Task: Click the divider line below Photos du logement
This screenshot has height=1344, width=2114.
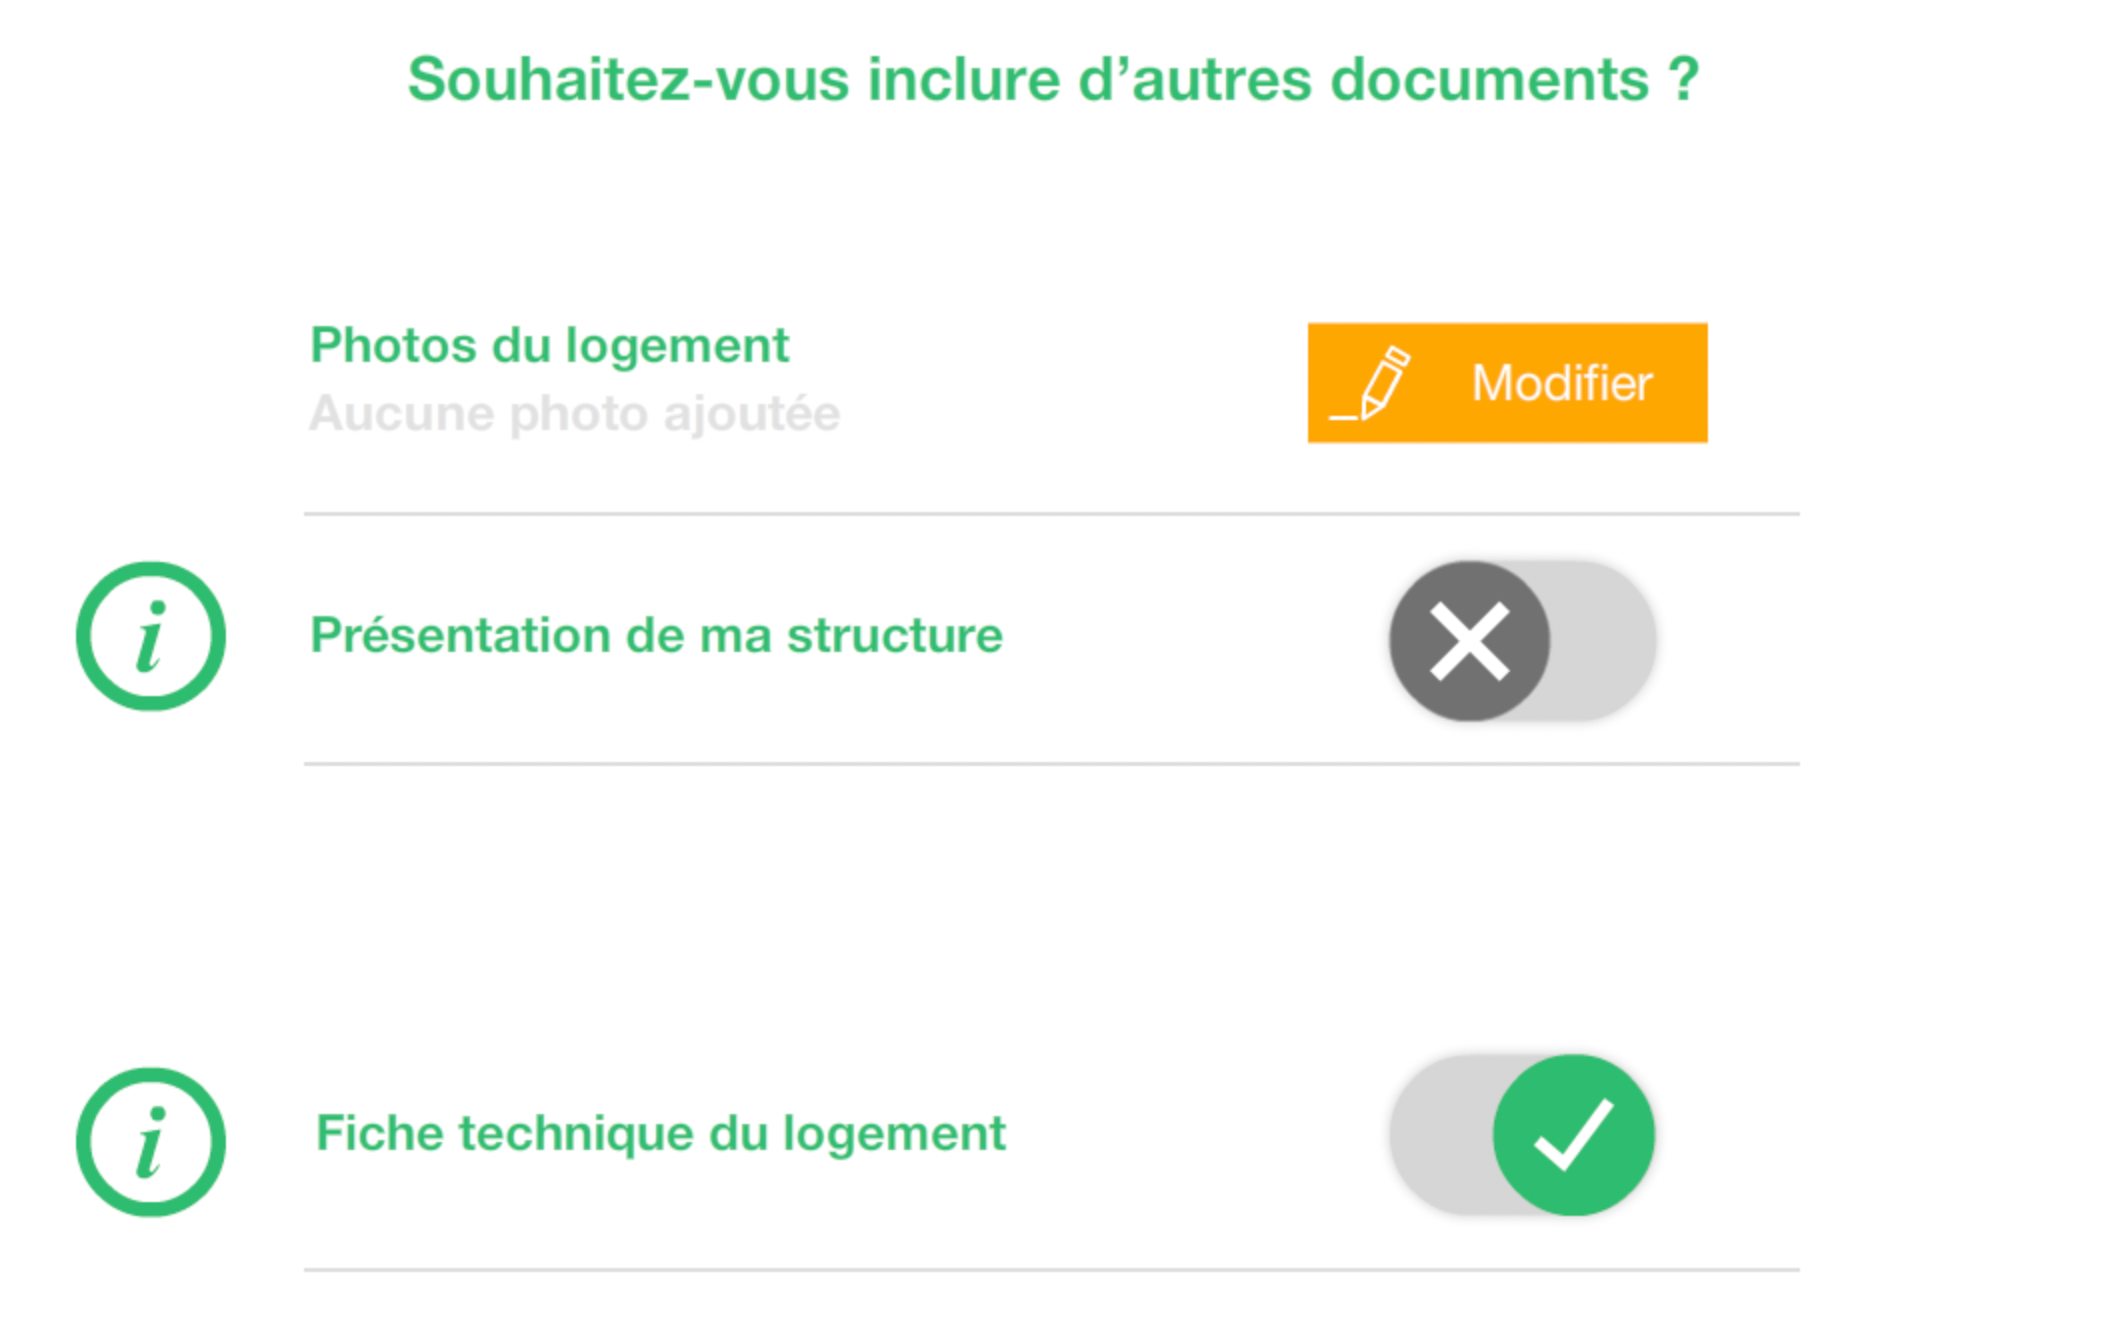Action: (x=1051, y=514)
